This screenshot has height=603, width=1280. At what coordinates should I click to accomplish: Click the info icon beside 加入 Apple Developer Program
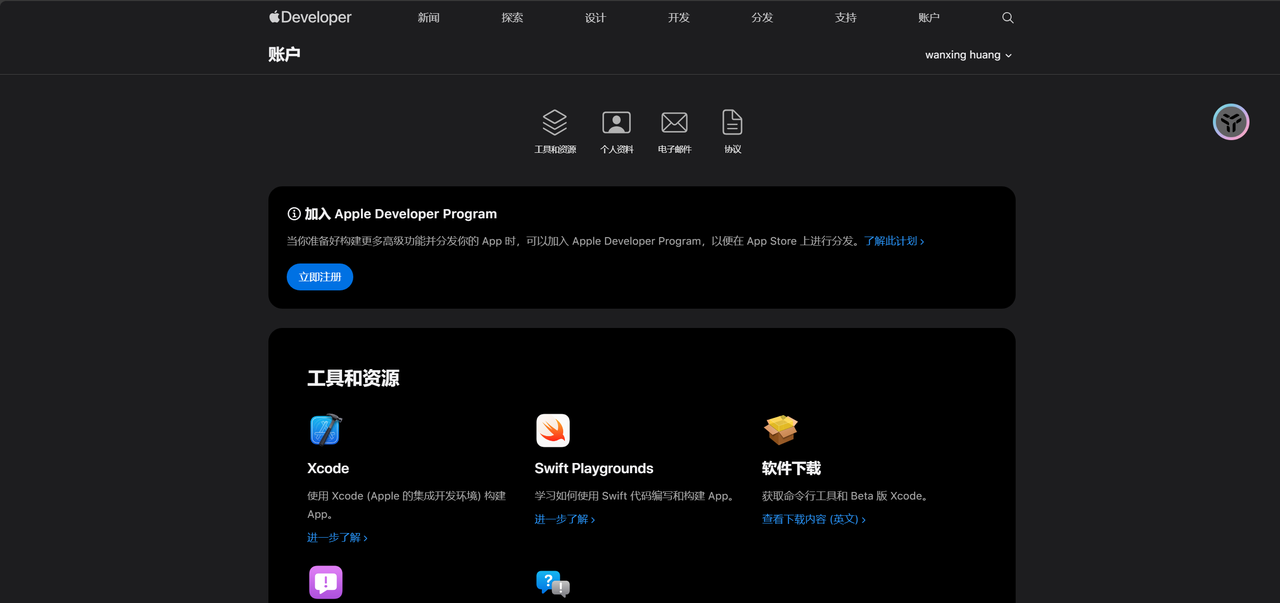point(294,214)
